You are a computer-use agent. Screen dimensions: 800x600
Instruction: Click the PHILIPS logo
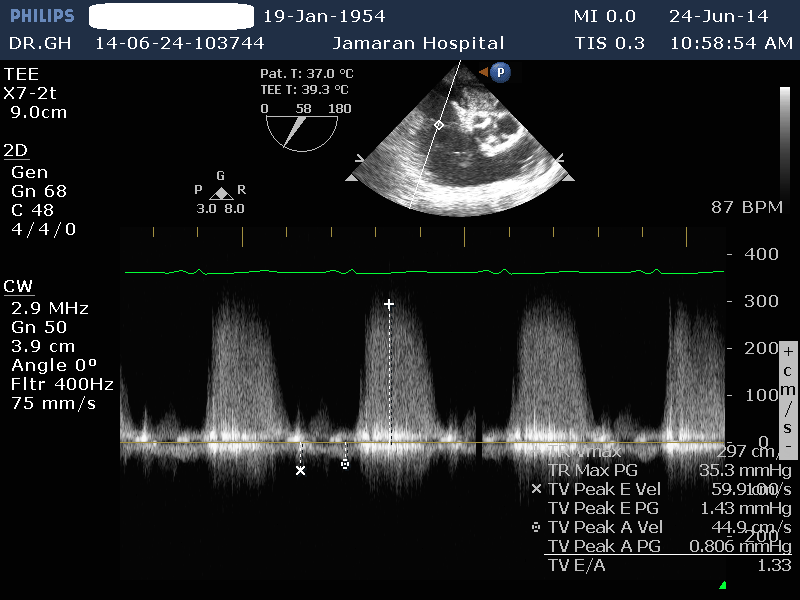pyautogui.click(x=41, y=17)
